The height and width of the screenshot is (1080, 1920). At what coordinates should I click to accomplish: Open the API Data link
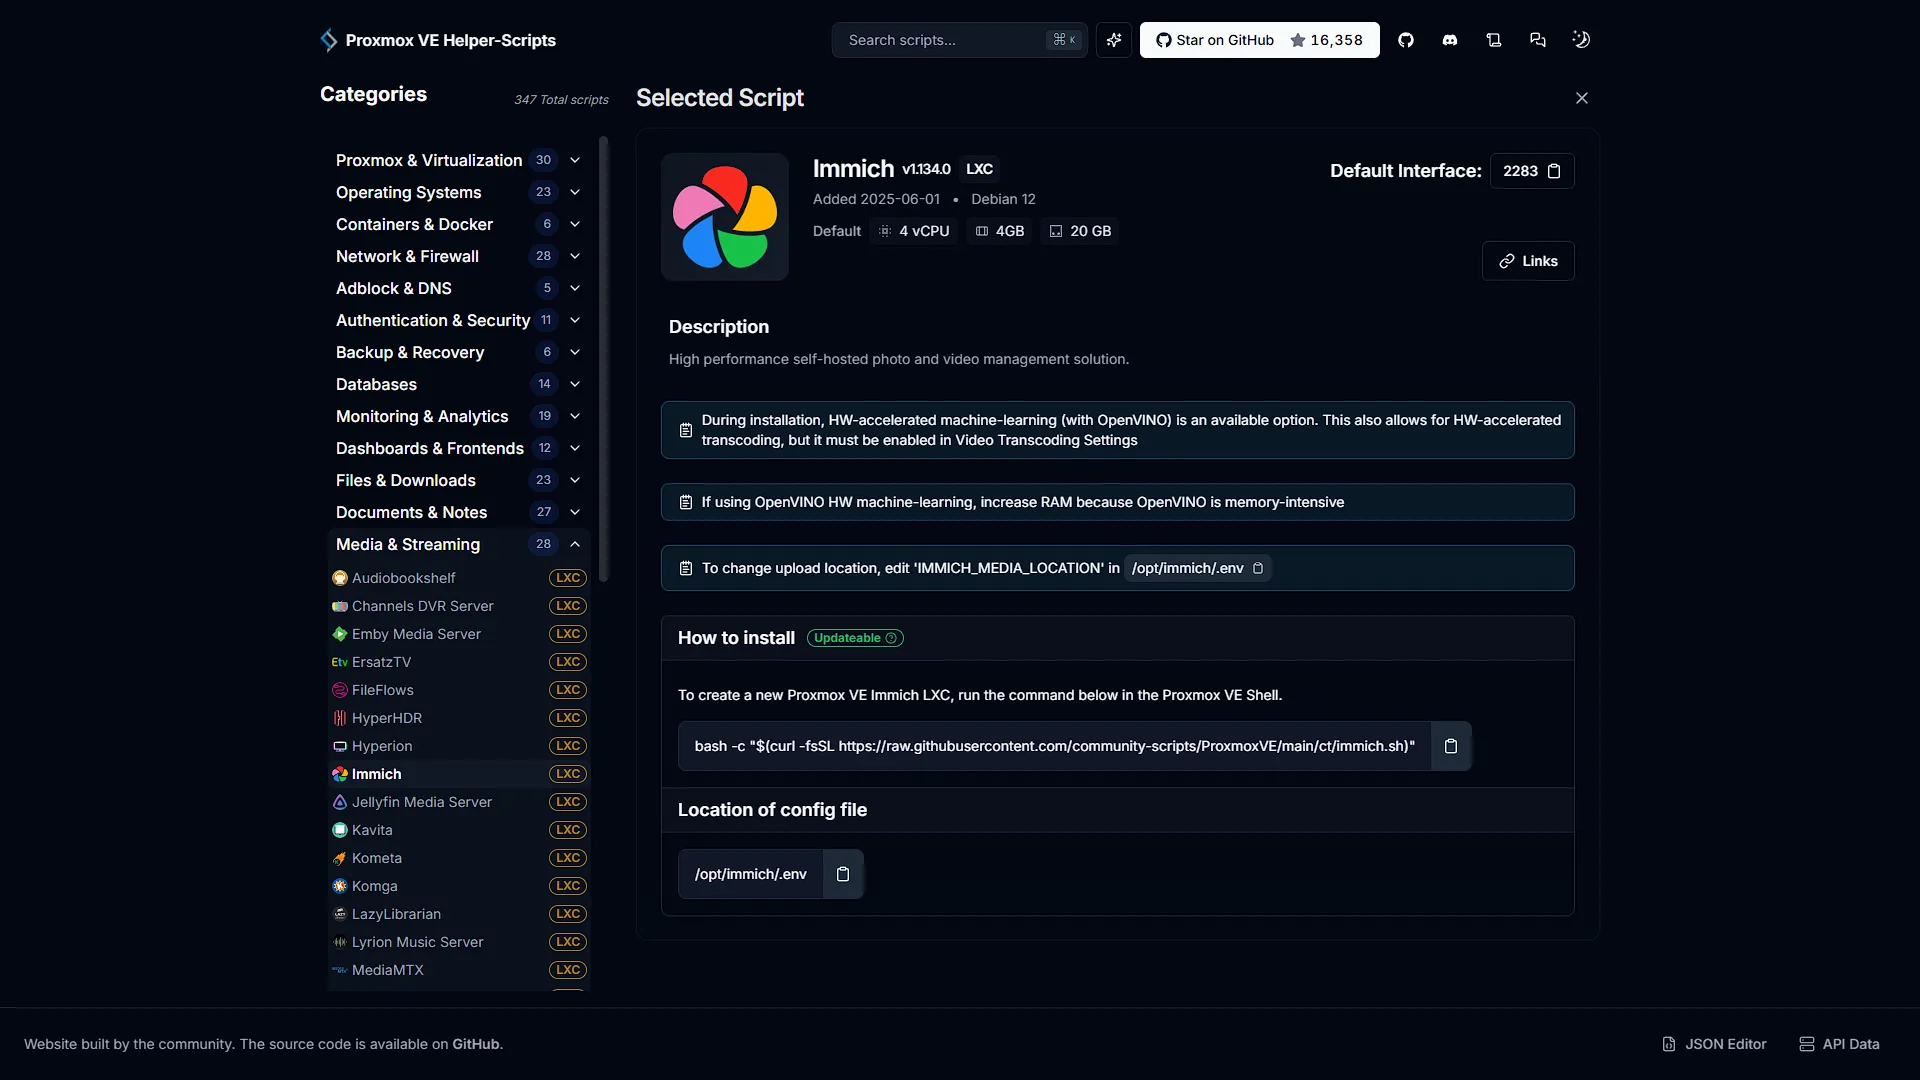pos(1839,1044)
